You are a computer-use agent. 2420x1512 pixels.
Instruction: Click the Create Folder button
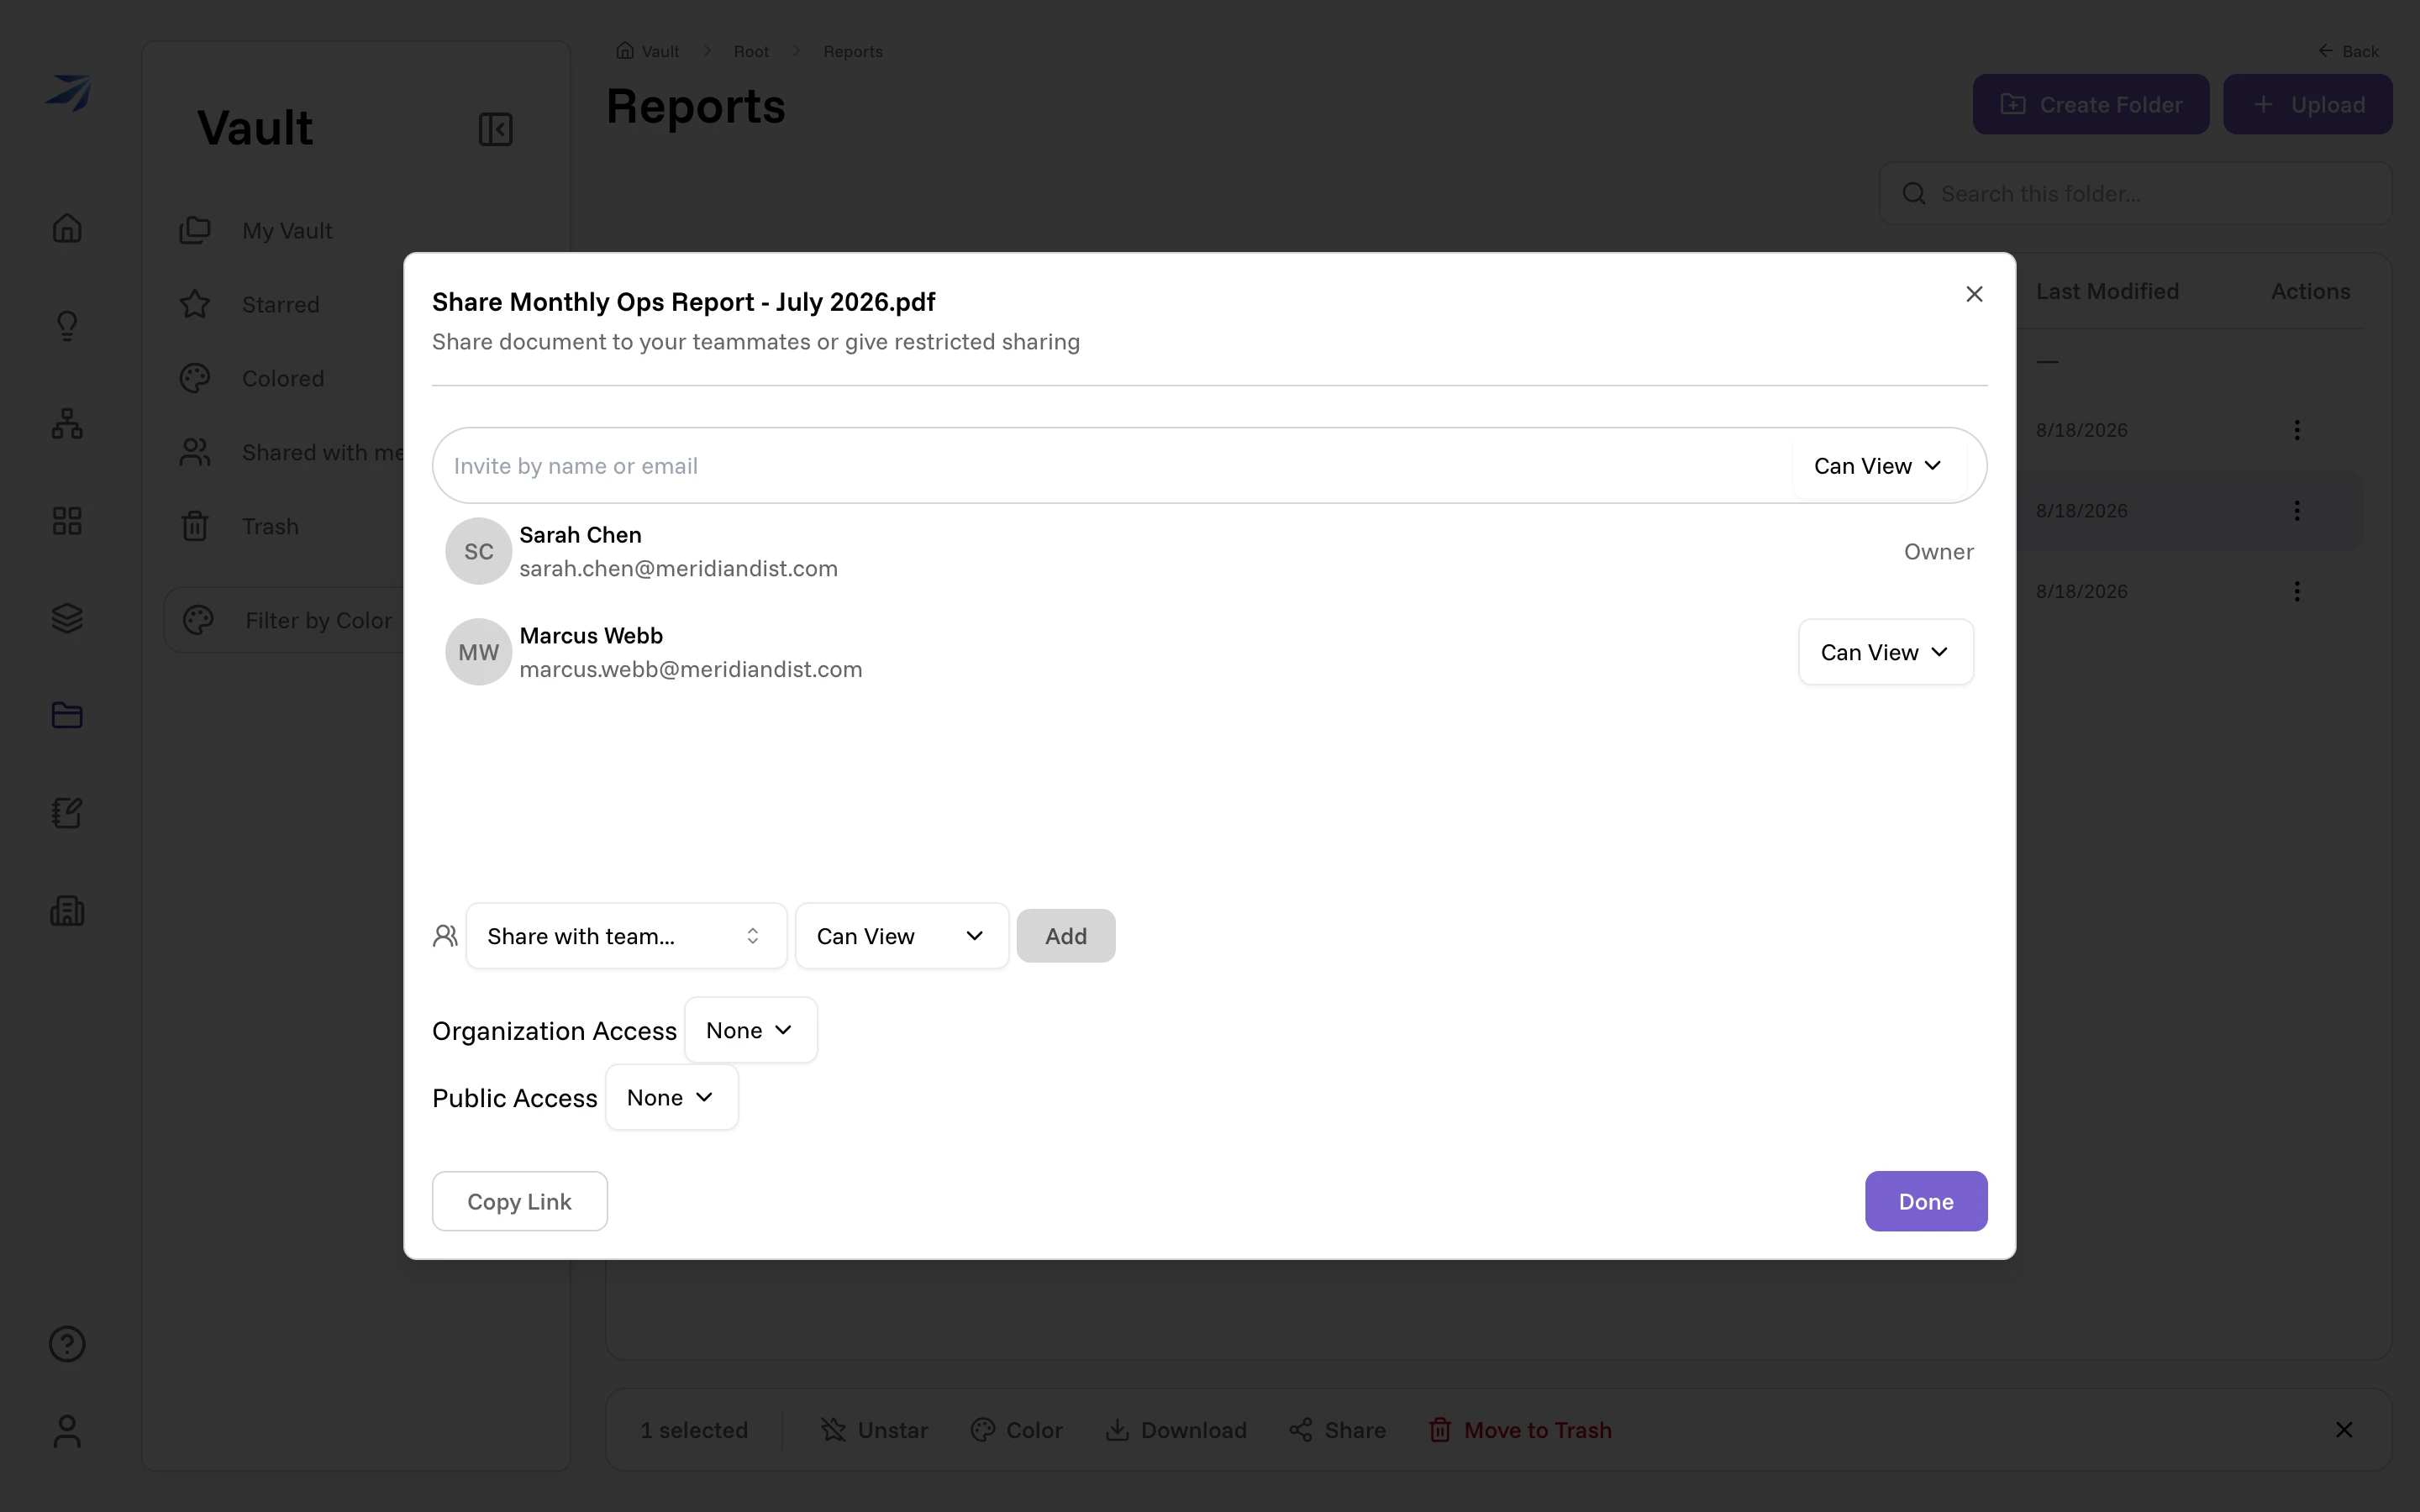[x=2091, y=104]
